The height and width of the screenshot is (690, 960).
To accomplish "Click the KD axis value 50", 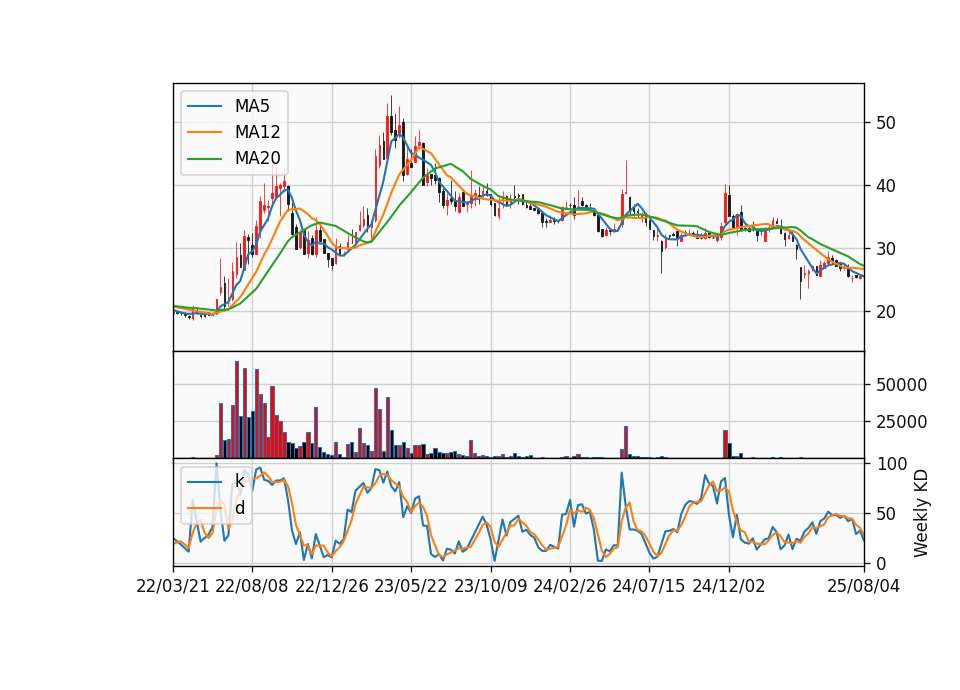I will [x=885, y=514].
